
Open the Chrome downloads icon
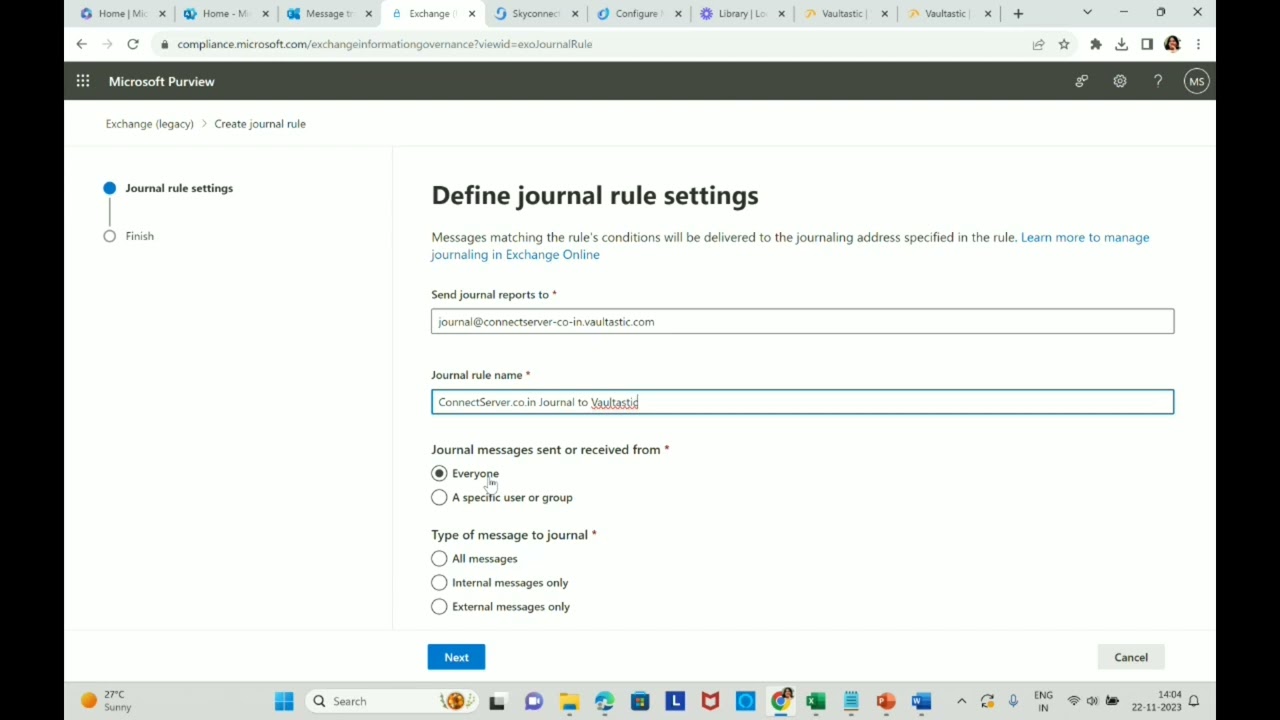tap(1121, 44)
